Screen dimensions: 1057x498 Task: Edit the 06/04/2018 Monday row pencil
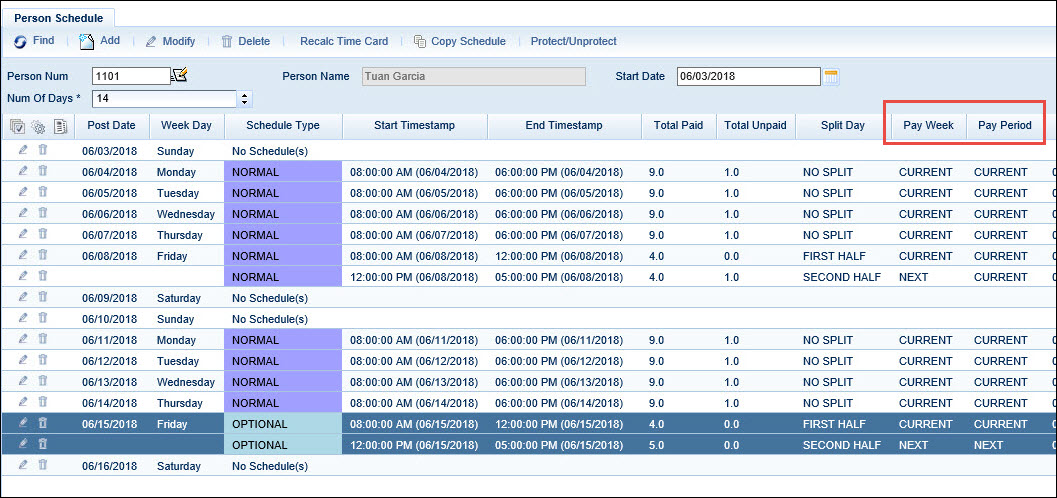pos(23,171)
